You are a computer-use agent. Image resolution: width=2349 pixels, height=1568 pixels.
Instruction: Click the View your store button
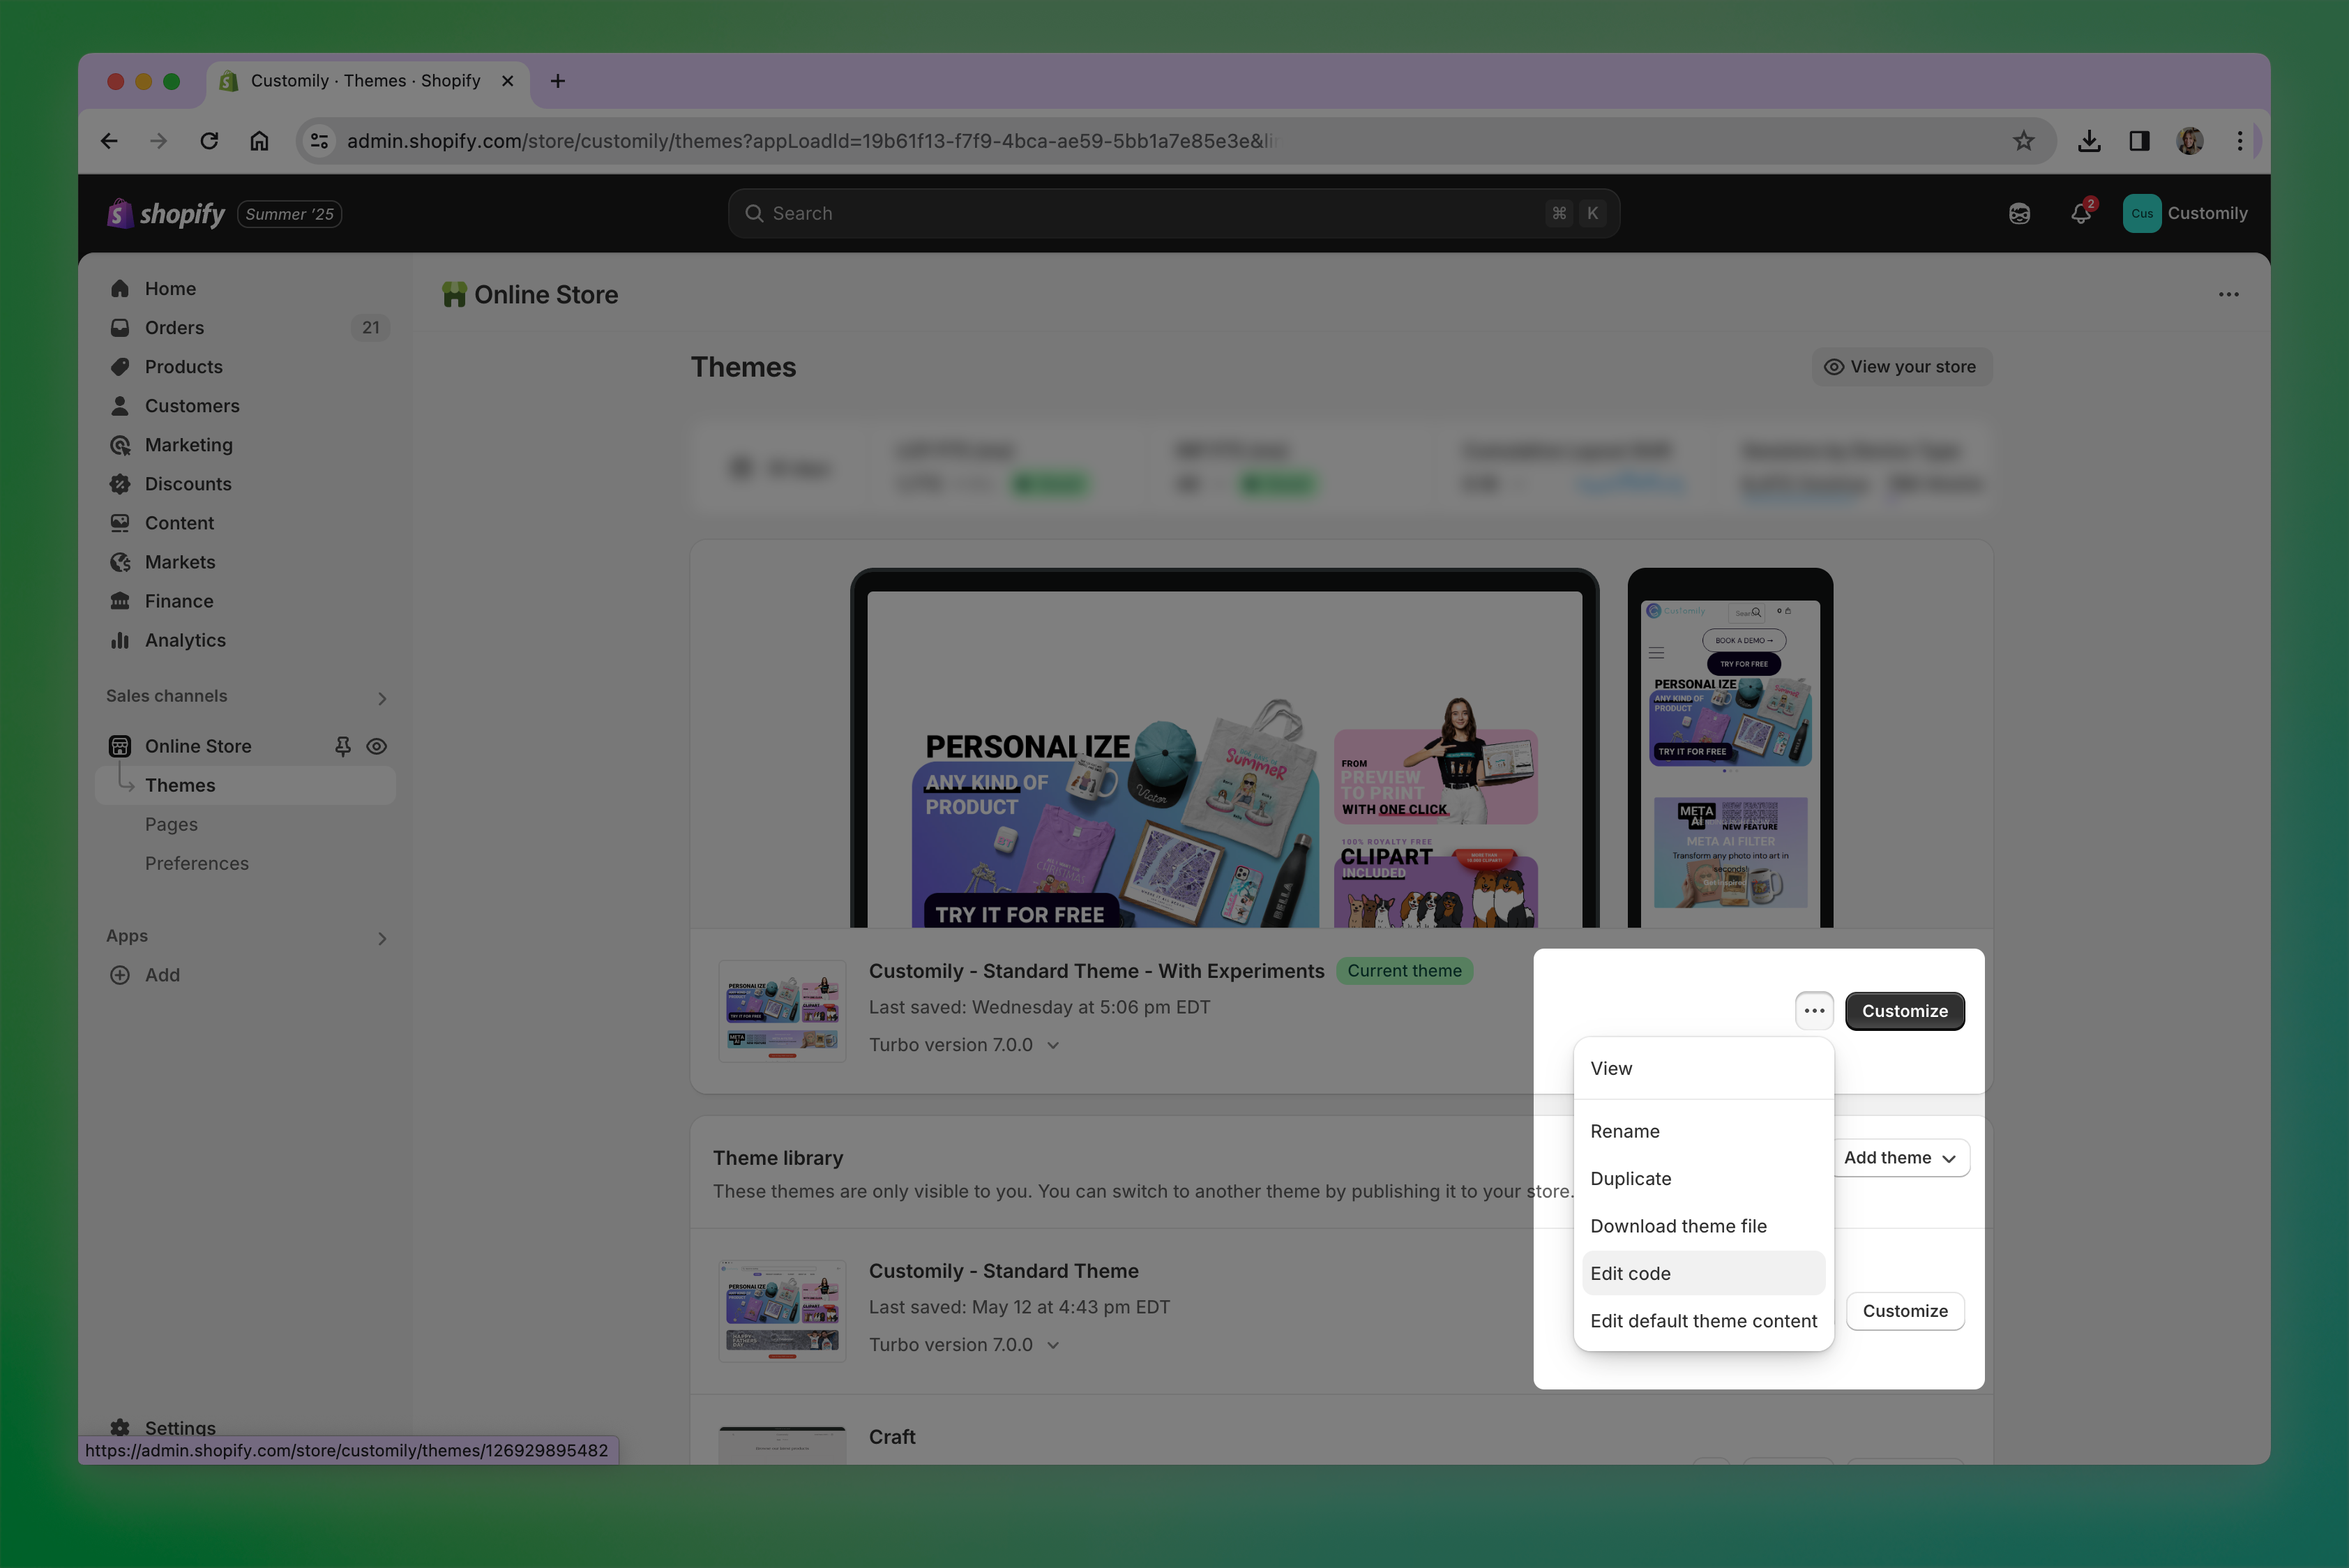(x=1900, y=367)
